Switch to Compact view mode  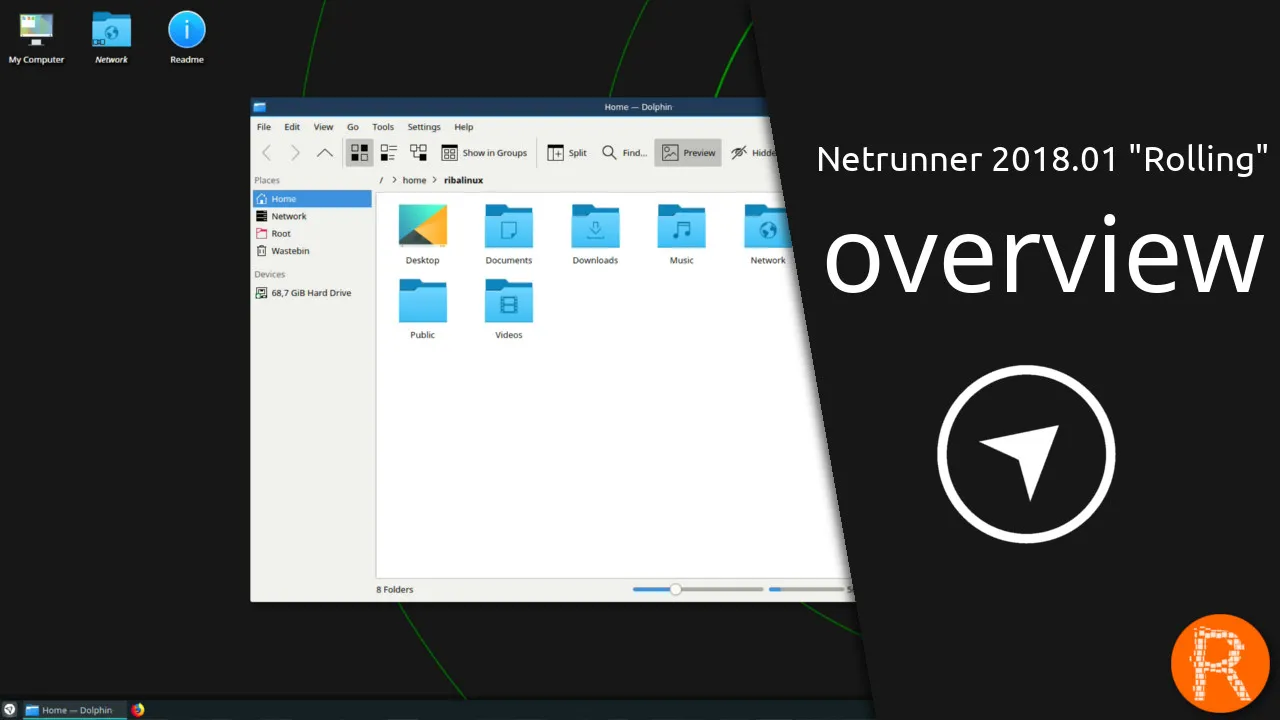pos(389,153)
